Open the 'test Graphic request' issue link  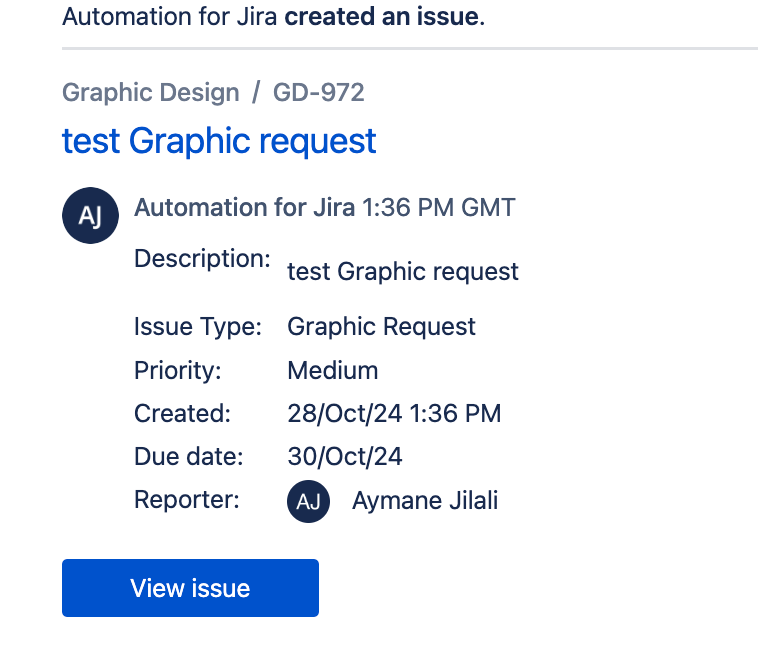tap(219, 141)
